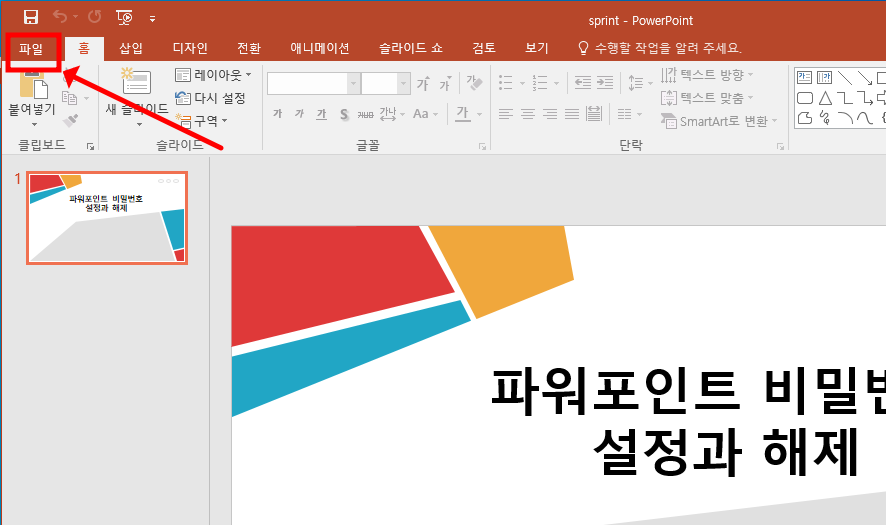Toggle bold formatting (first 가)
Image resolution: width=886 pixels, height=525 pixels.
click(277, 114)
